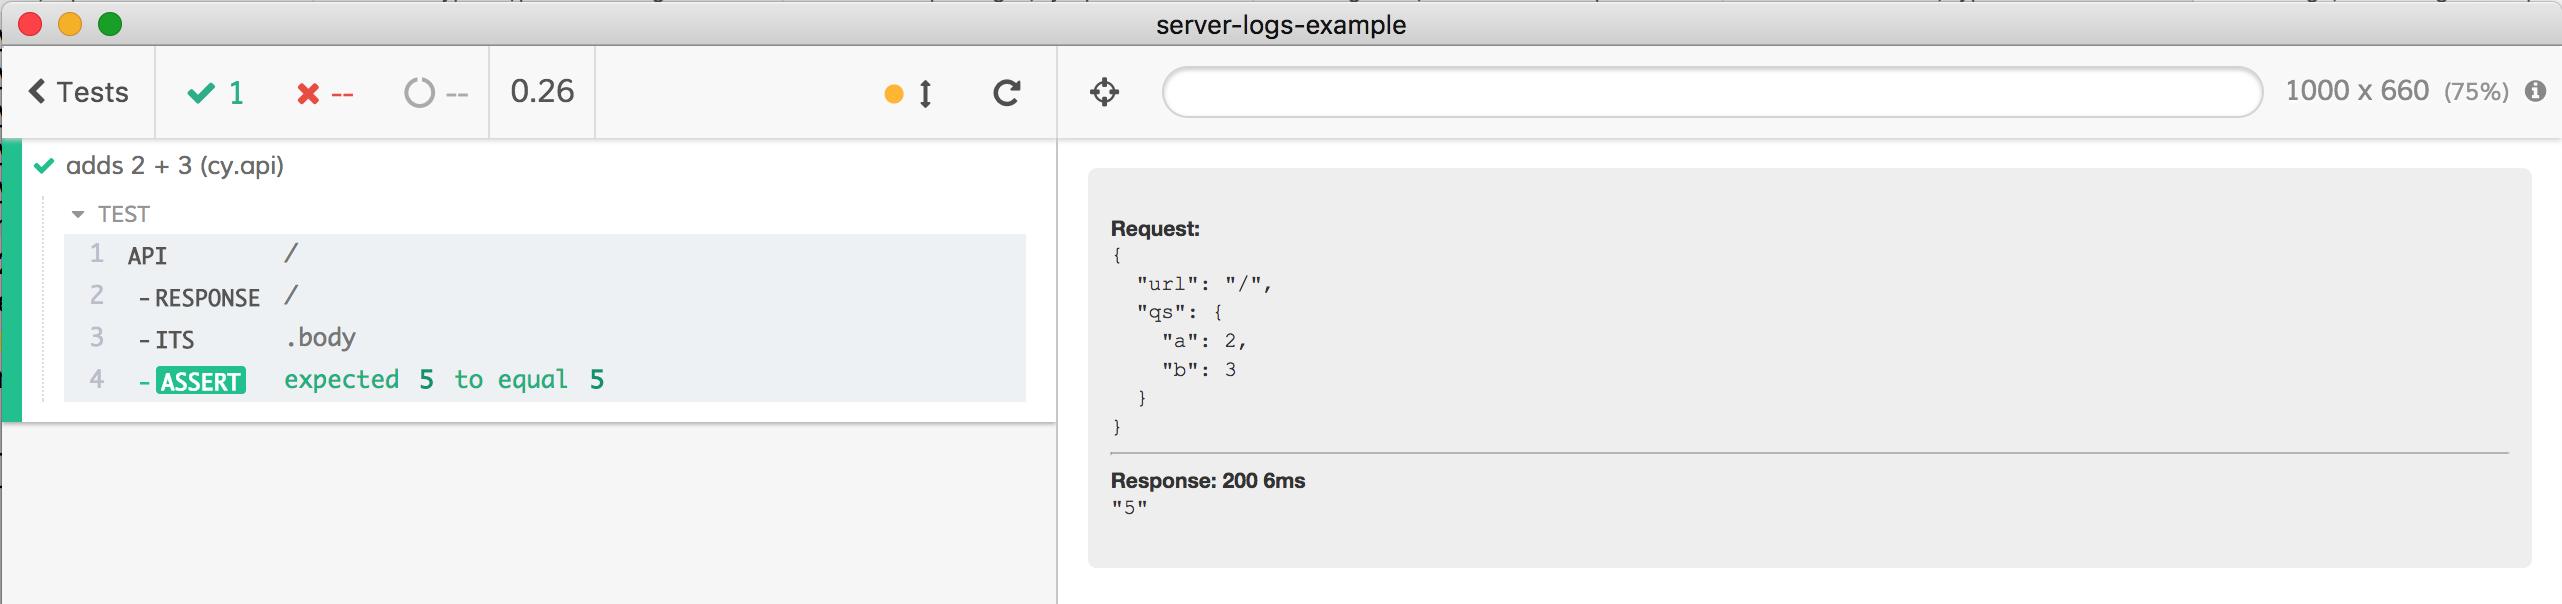Toggle auto-scrolling arrow icon

(x=926, y=93)
